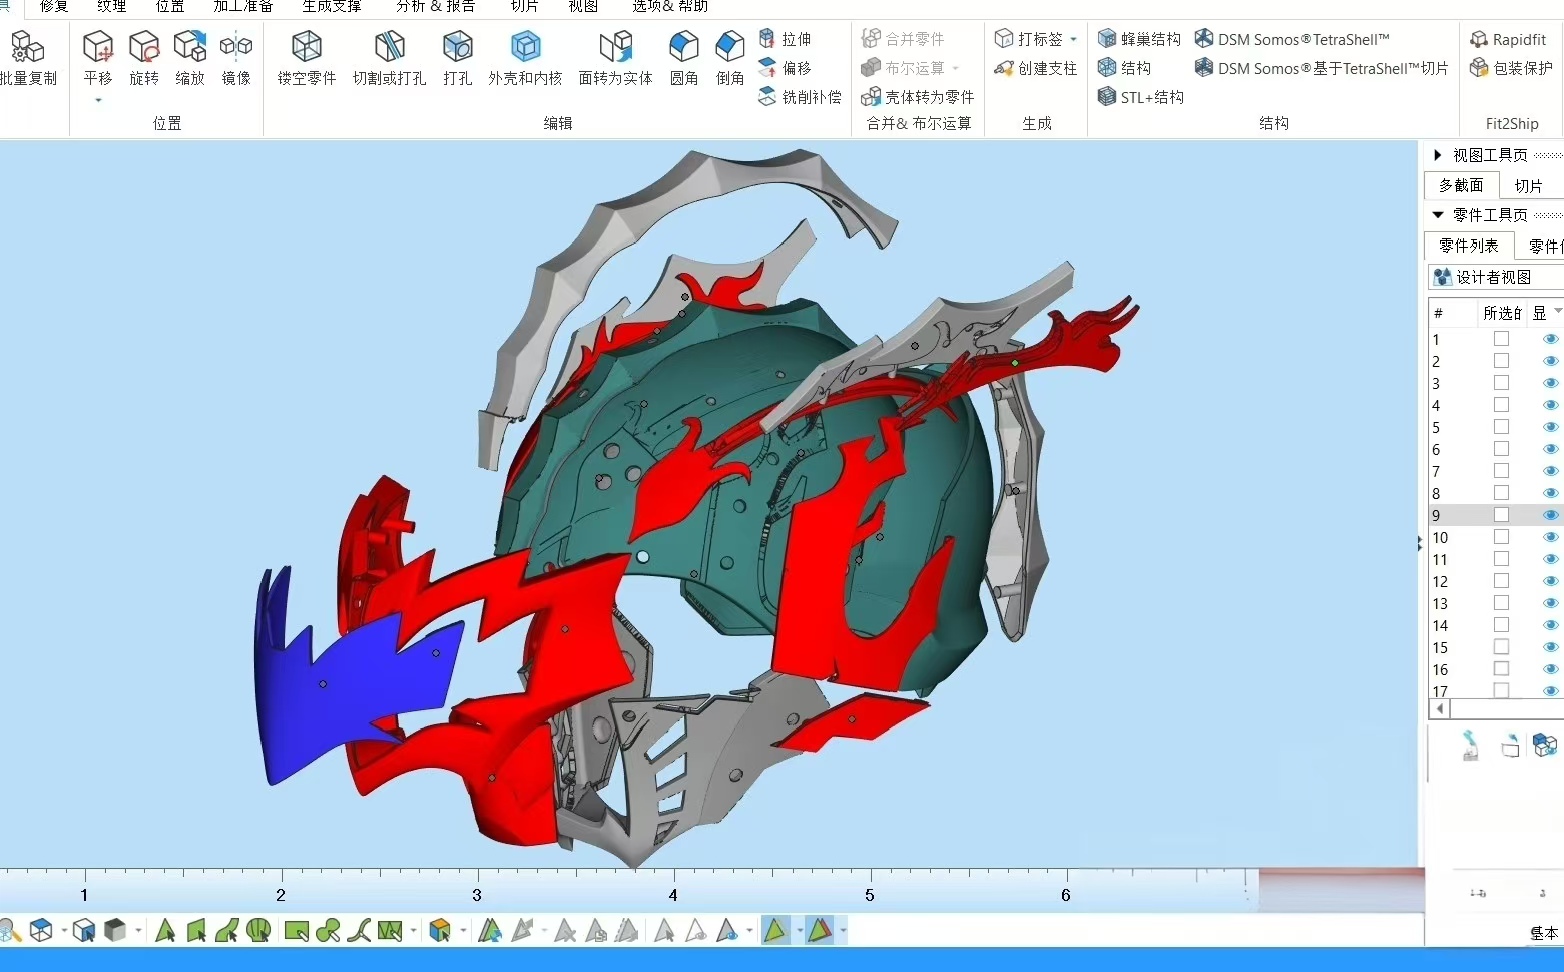
Task: Click the triangle select tool in bottom toolbar
Action: (x=165, y=931)
